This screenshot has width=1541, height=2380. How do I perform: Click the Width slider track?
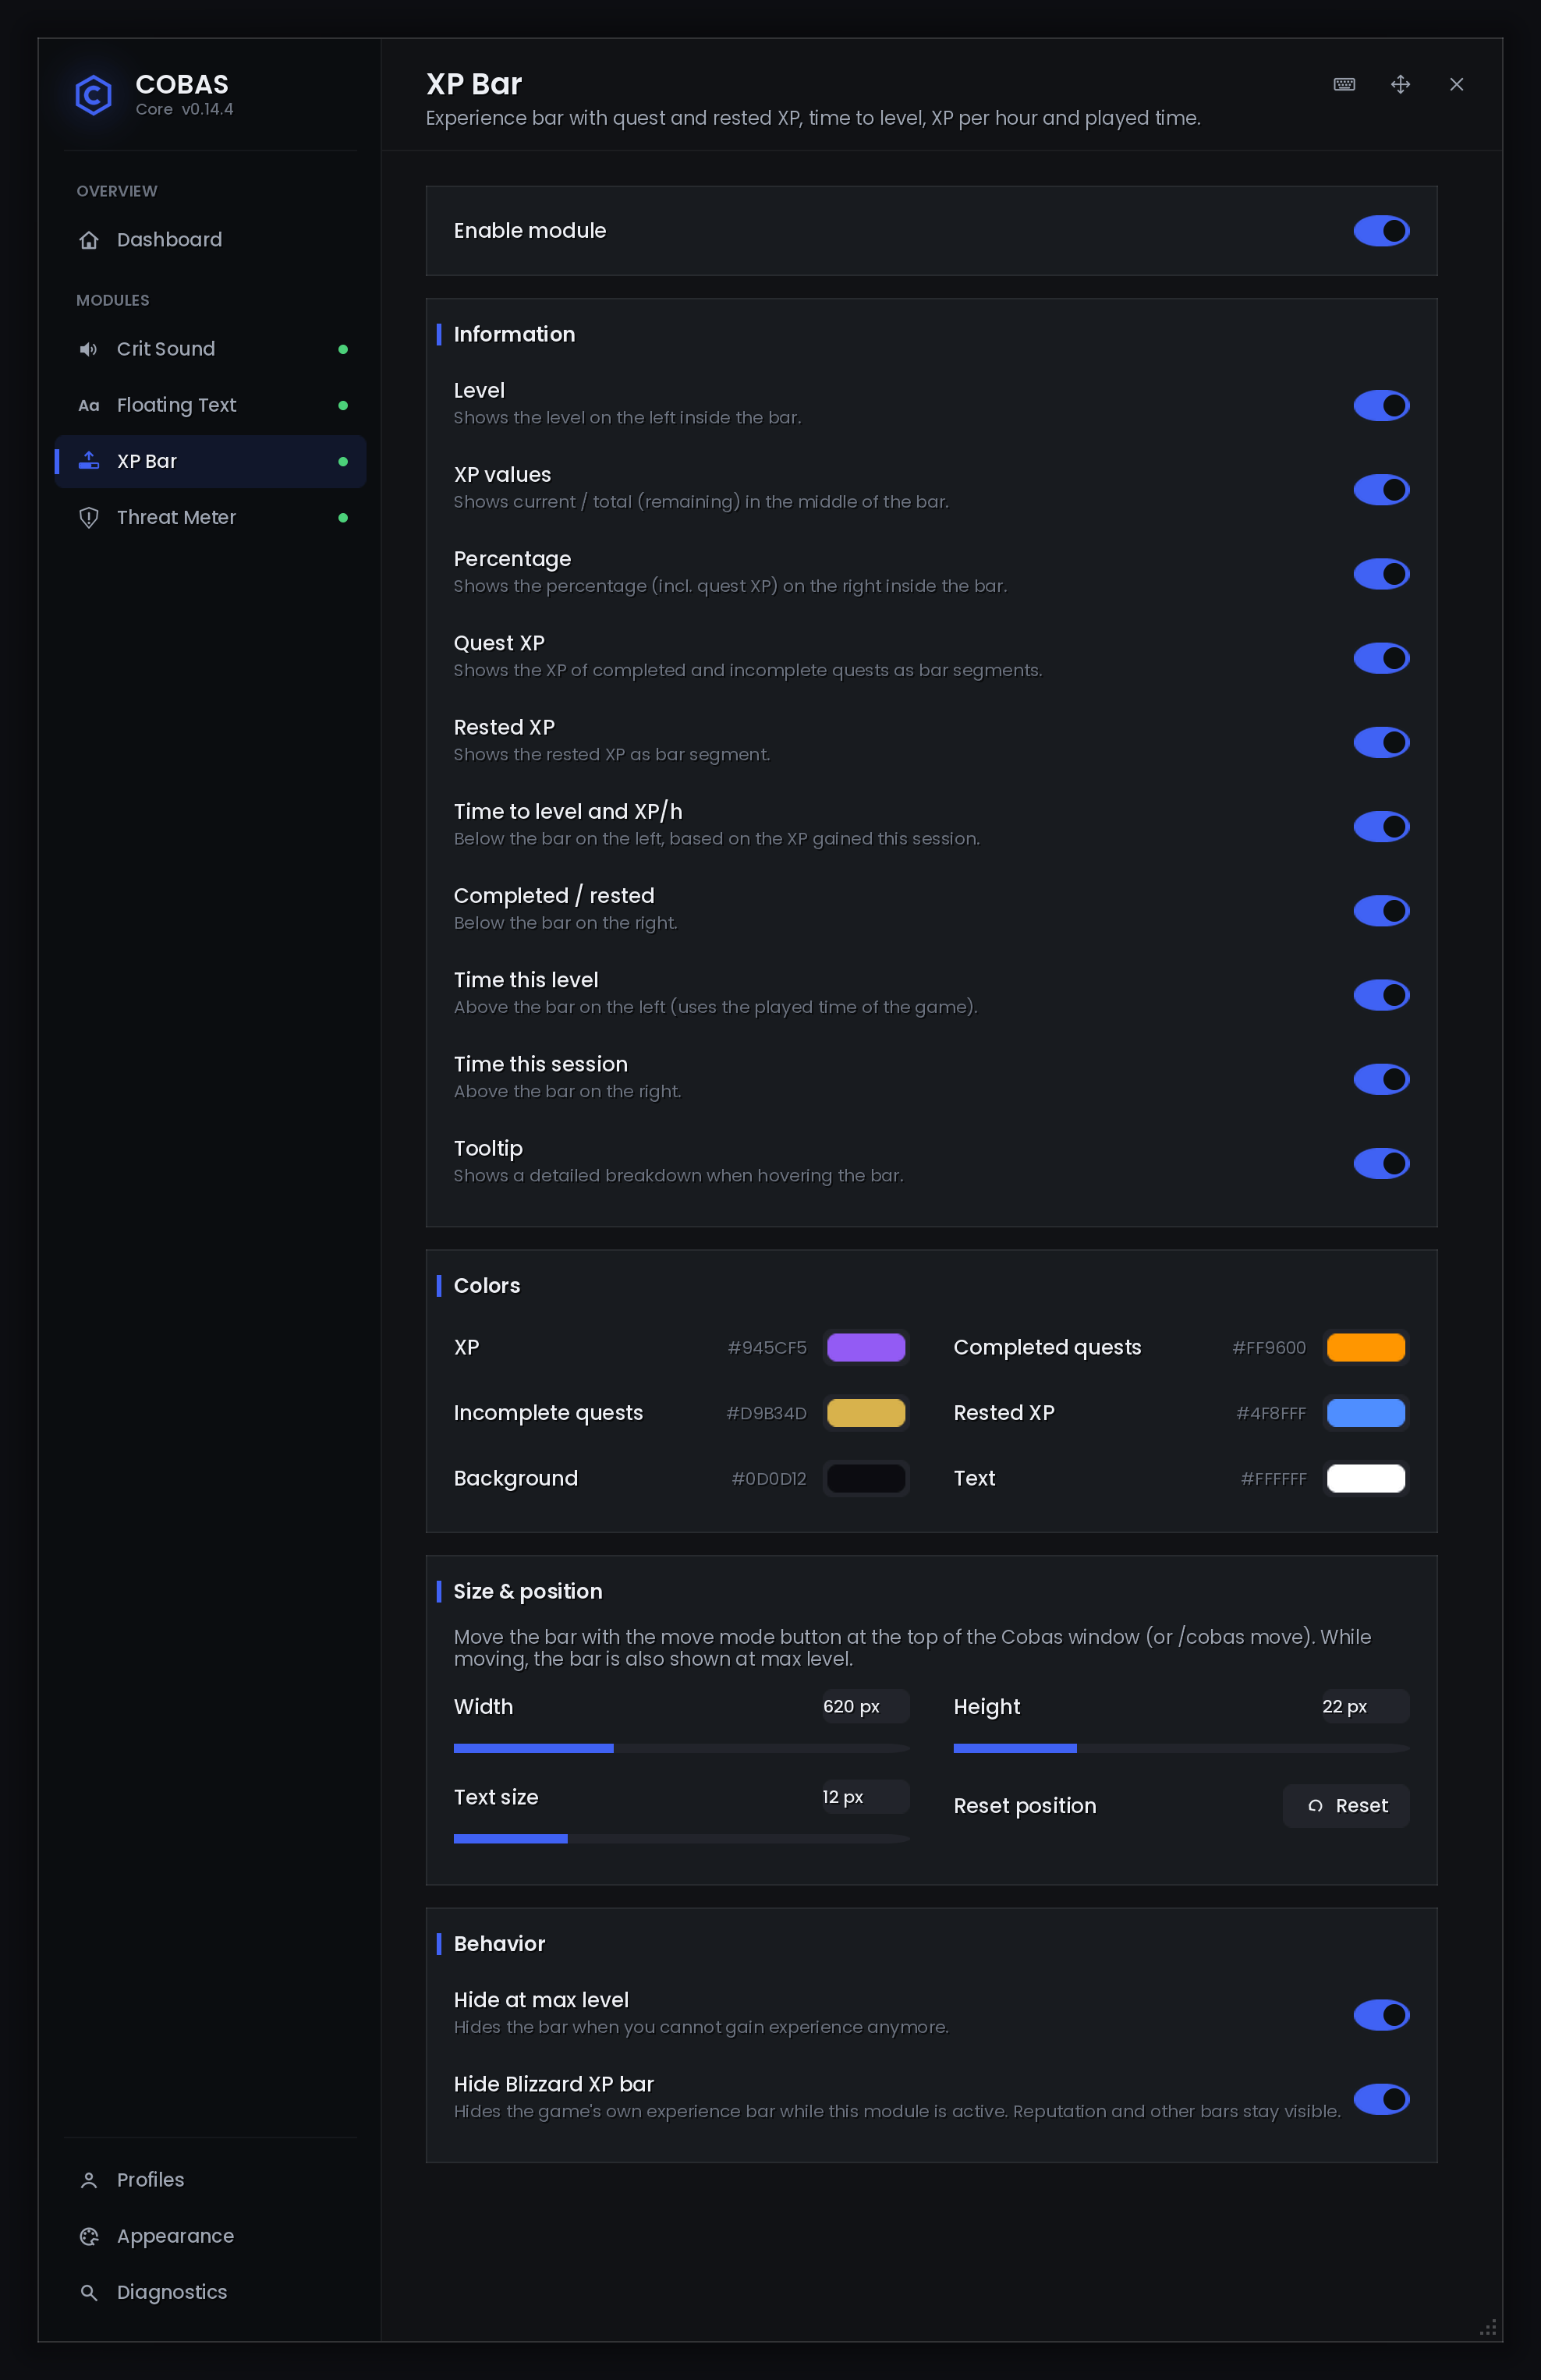point(682,1748)
